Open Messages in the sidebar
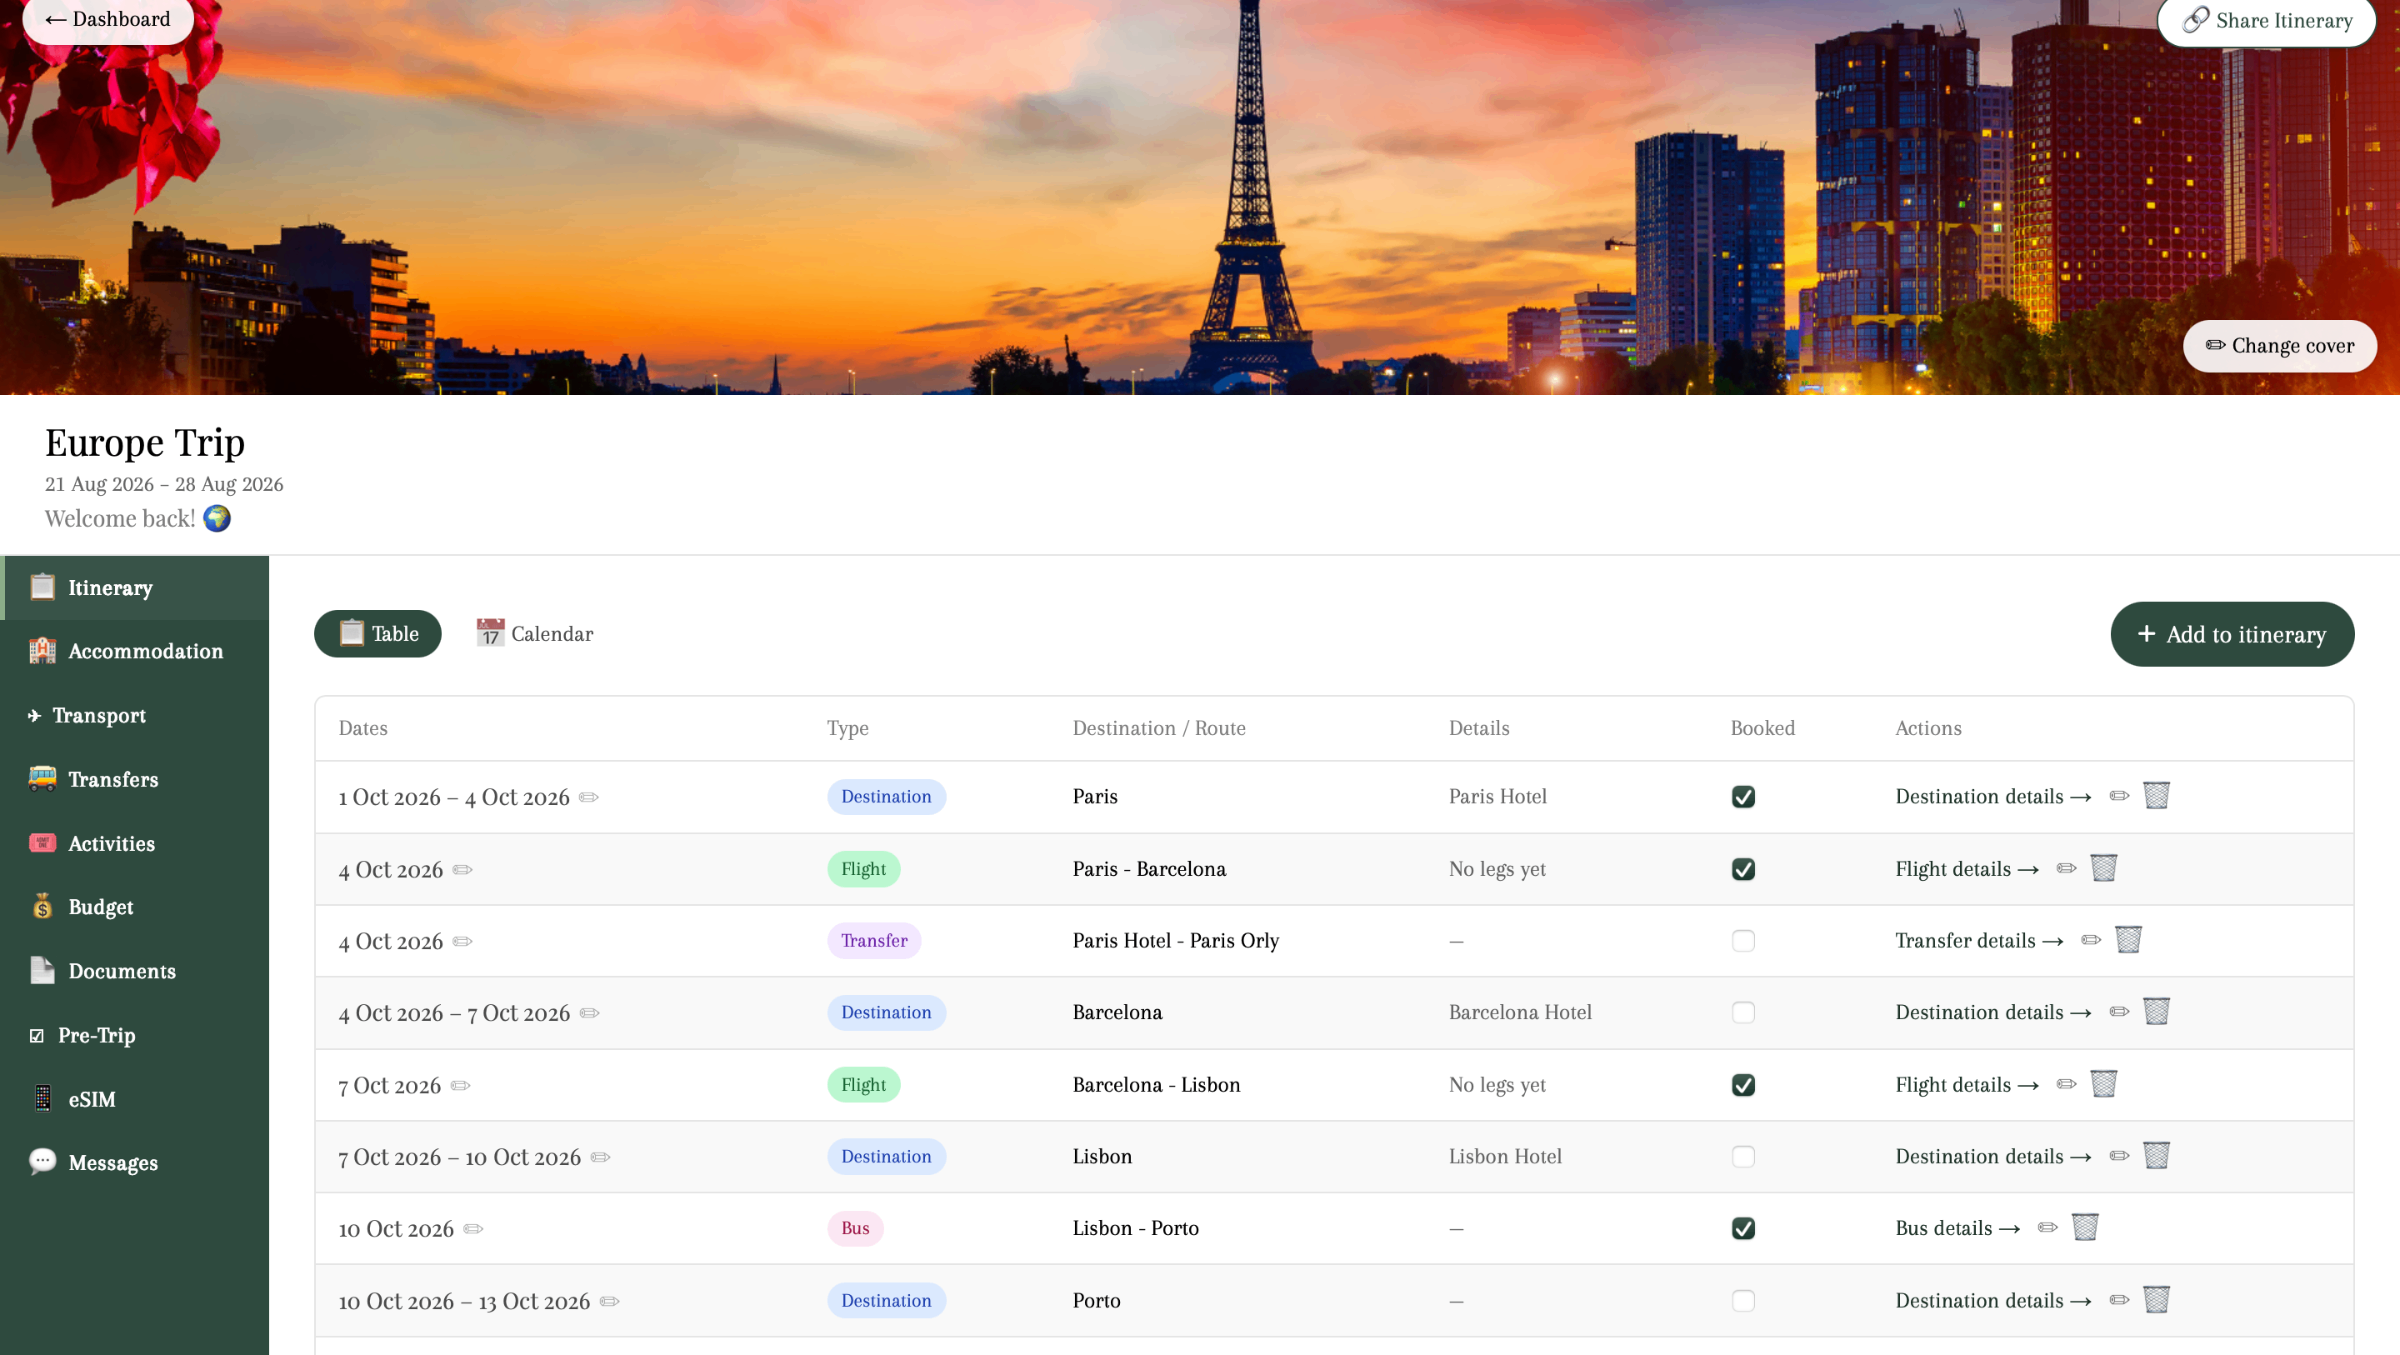This screenshot has height=1355, width=2400. 134,1162
